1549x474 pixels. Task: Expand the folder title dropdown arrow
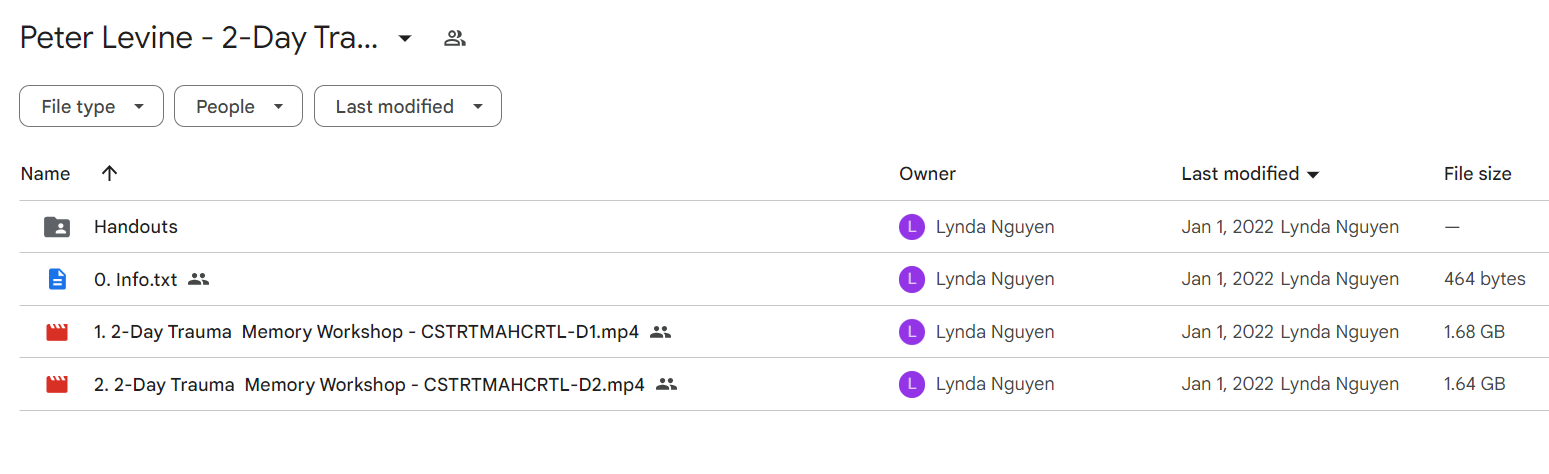(404, 39)
